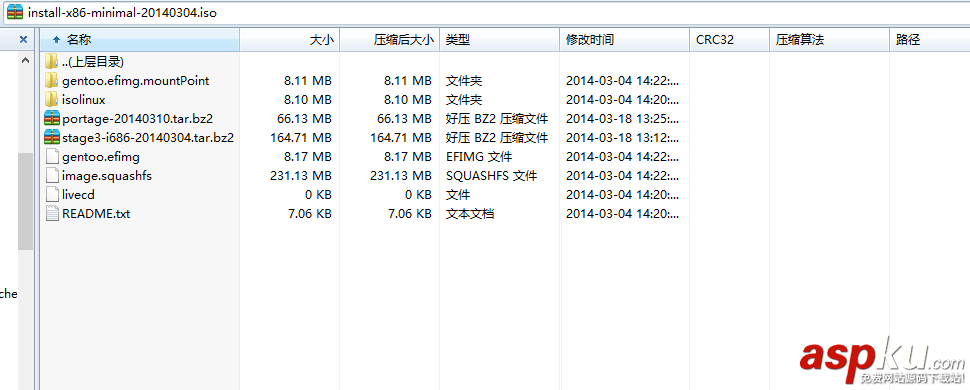The image size is (970, 390).
Task: Click the EFIMG 文件 type cell
Action: point(479,157)
